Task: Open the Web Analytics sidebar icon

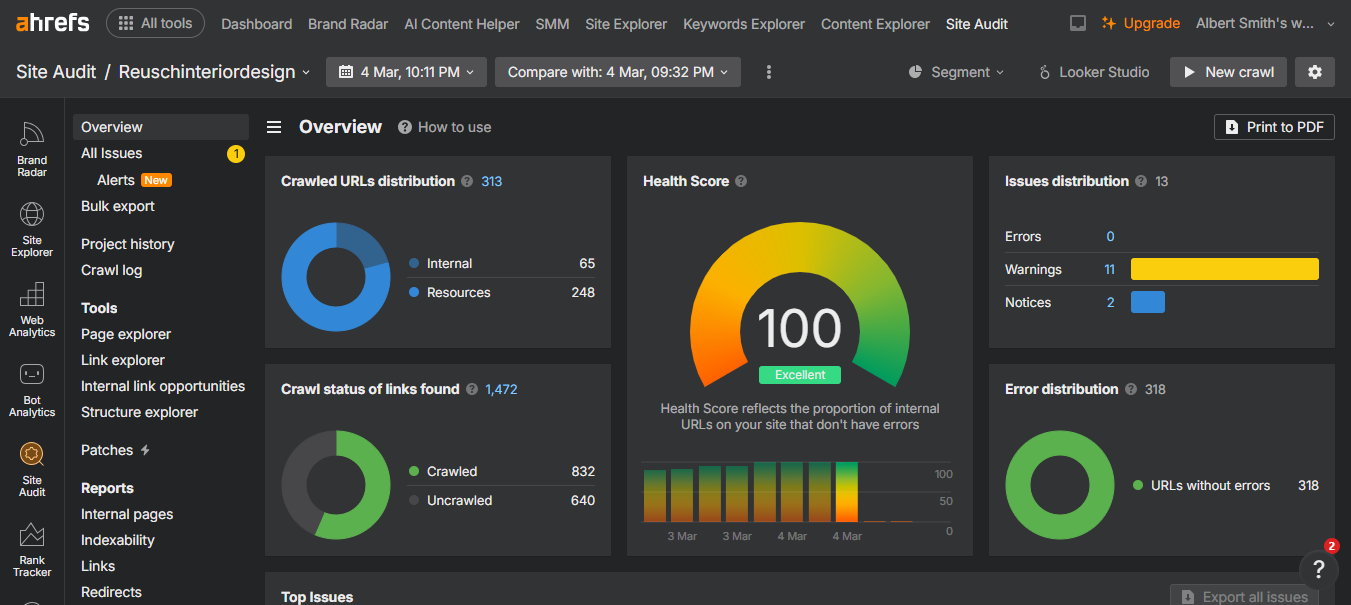Action: click(32, 310)
